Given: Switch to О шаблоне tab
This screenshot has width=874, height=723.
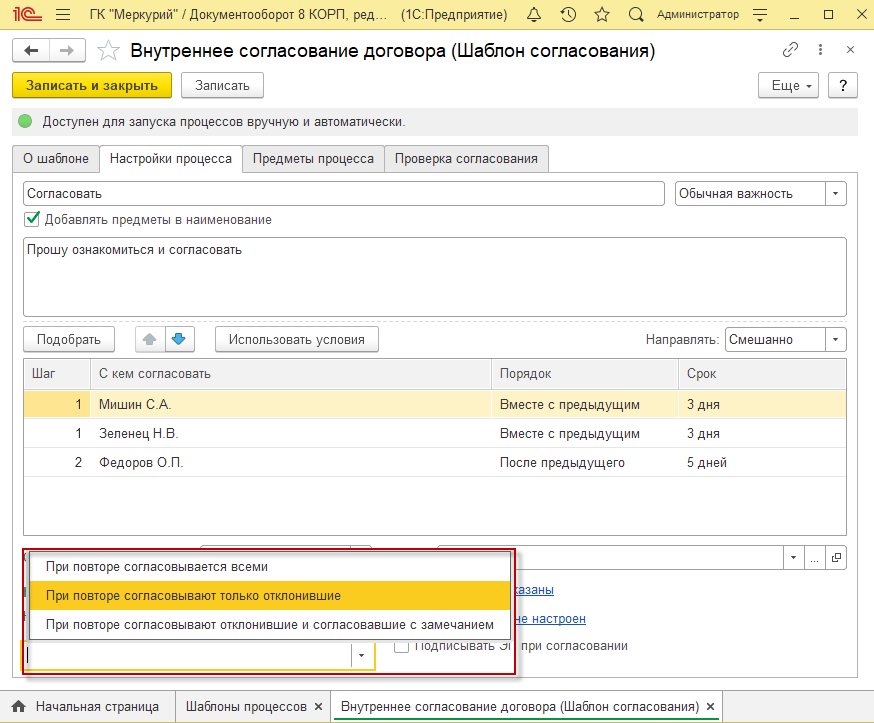Looking at the screenshot, I should click(56, 159).
